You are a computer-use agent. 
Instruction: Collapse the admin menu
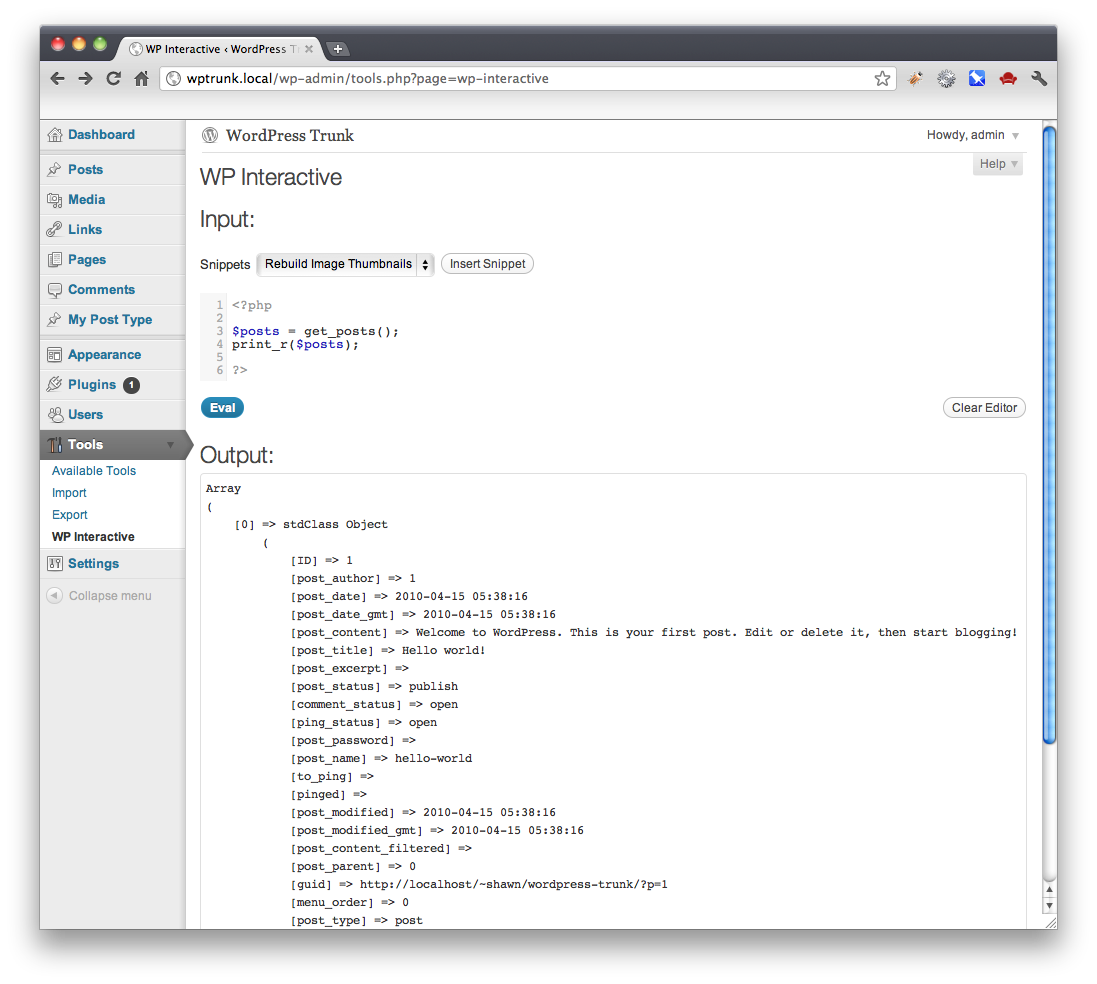[x=99, y=596]
